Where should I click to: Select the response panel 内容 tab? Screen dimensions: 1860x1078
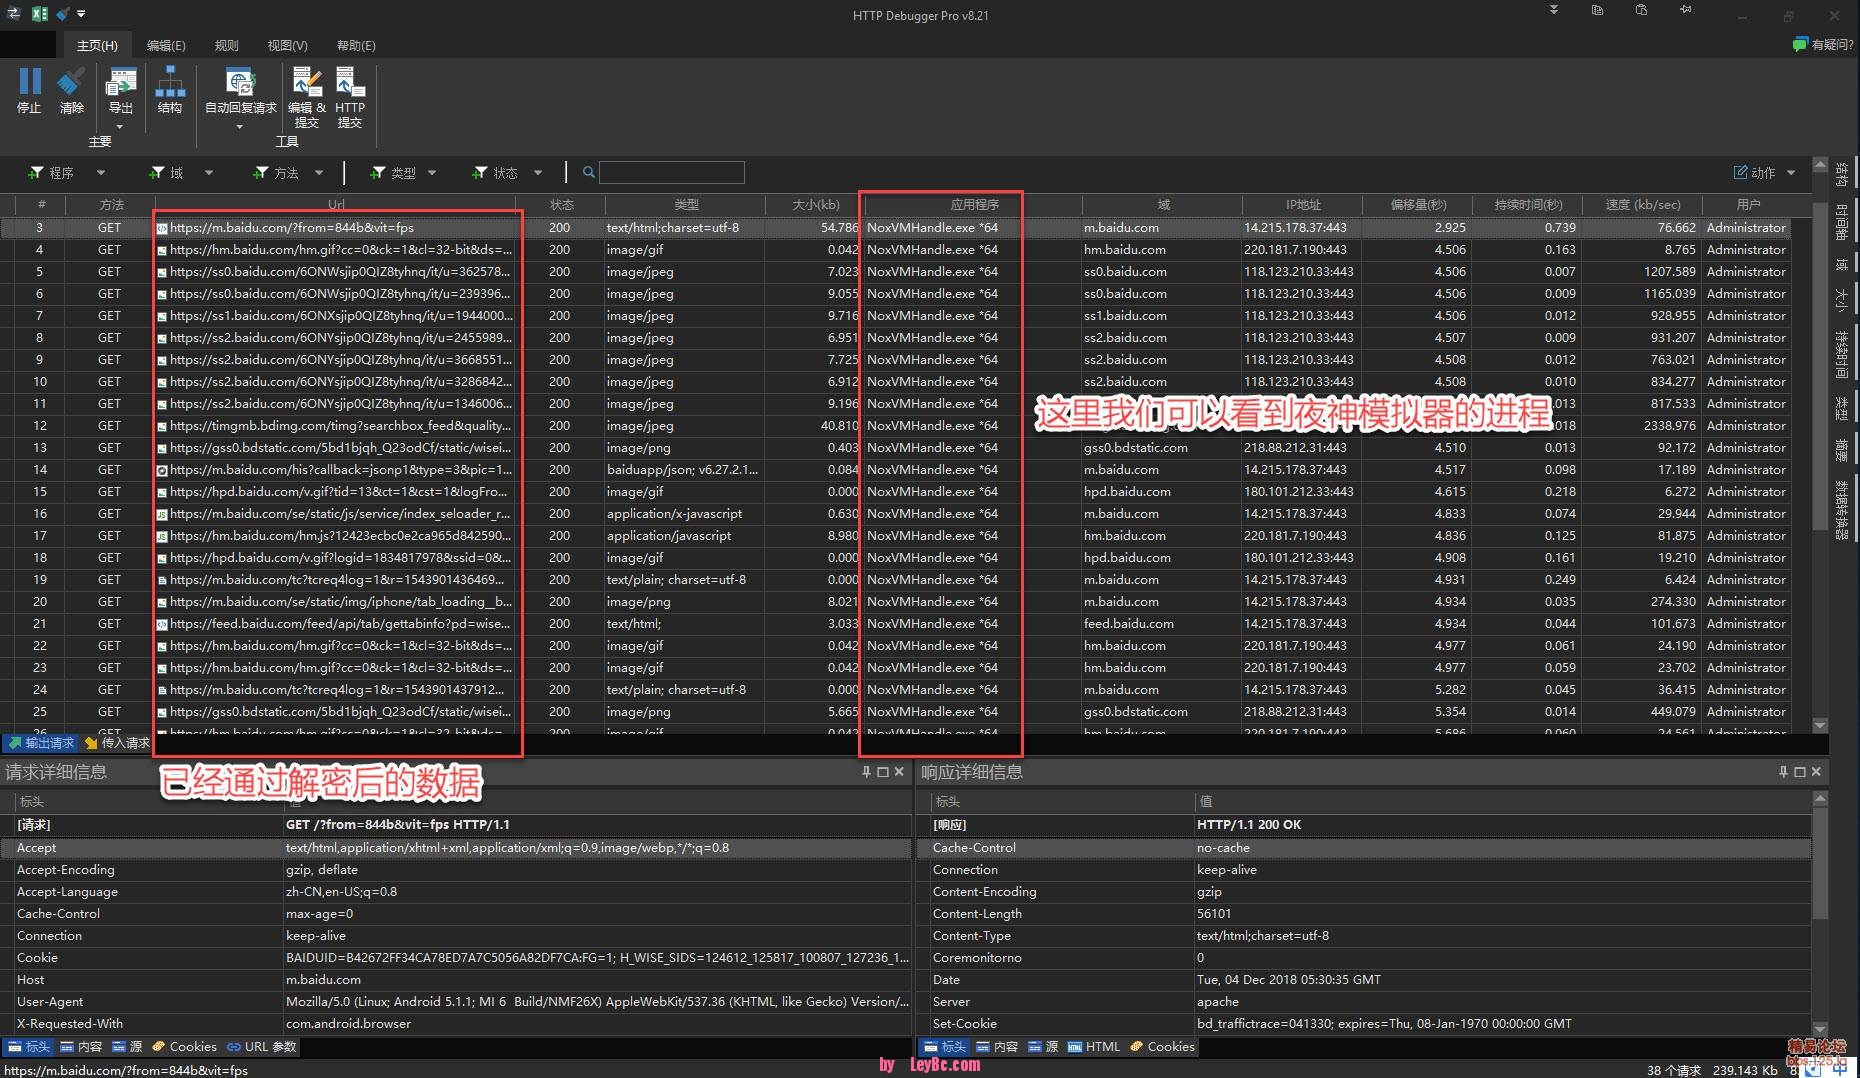(997, 1047)
